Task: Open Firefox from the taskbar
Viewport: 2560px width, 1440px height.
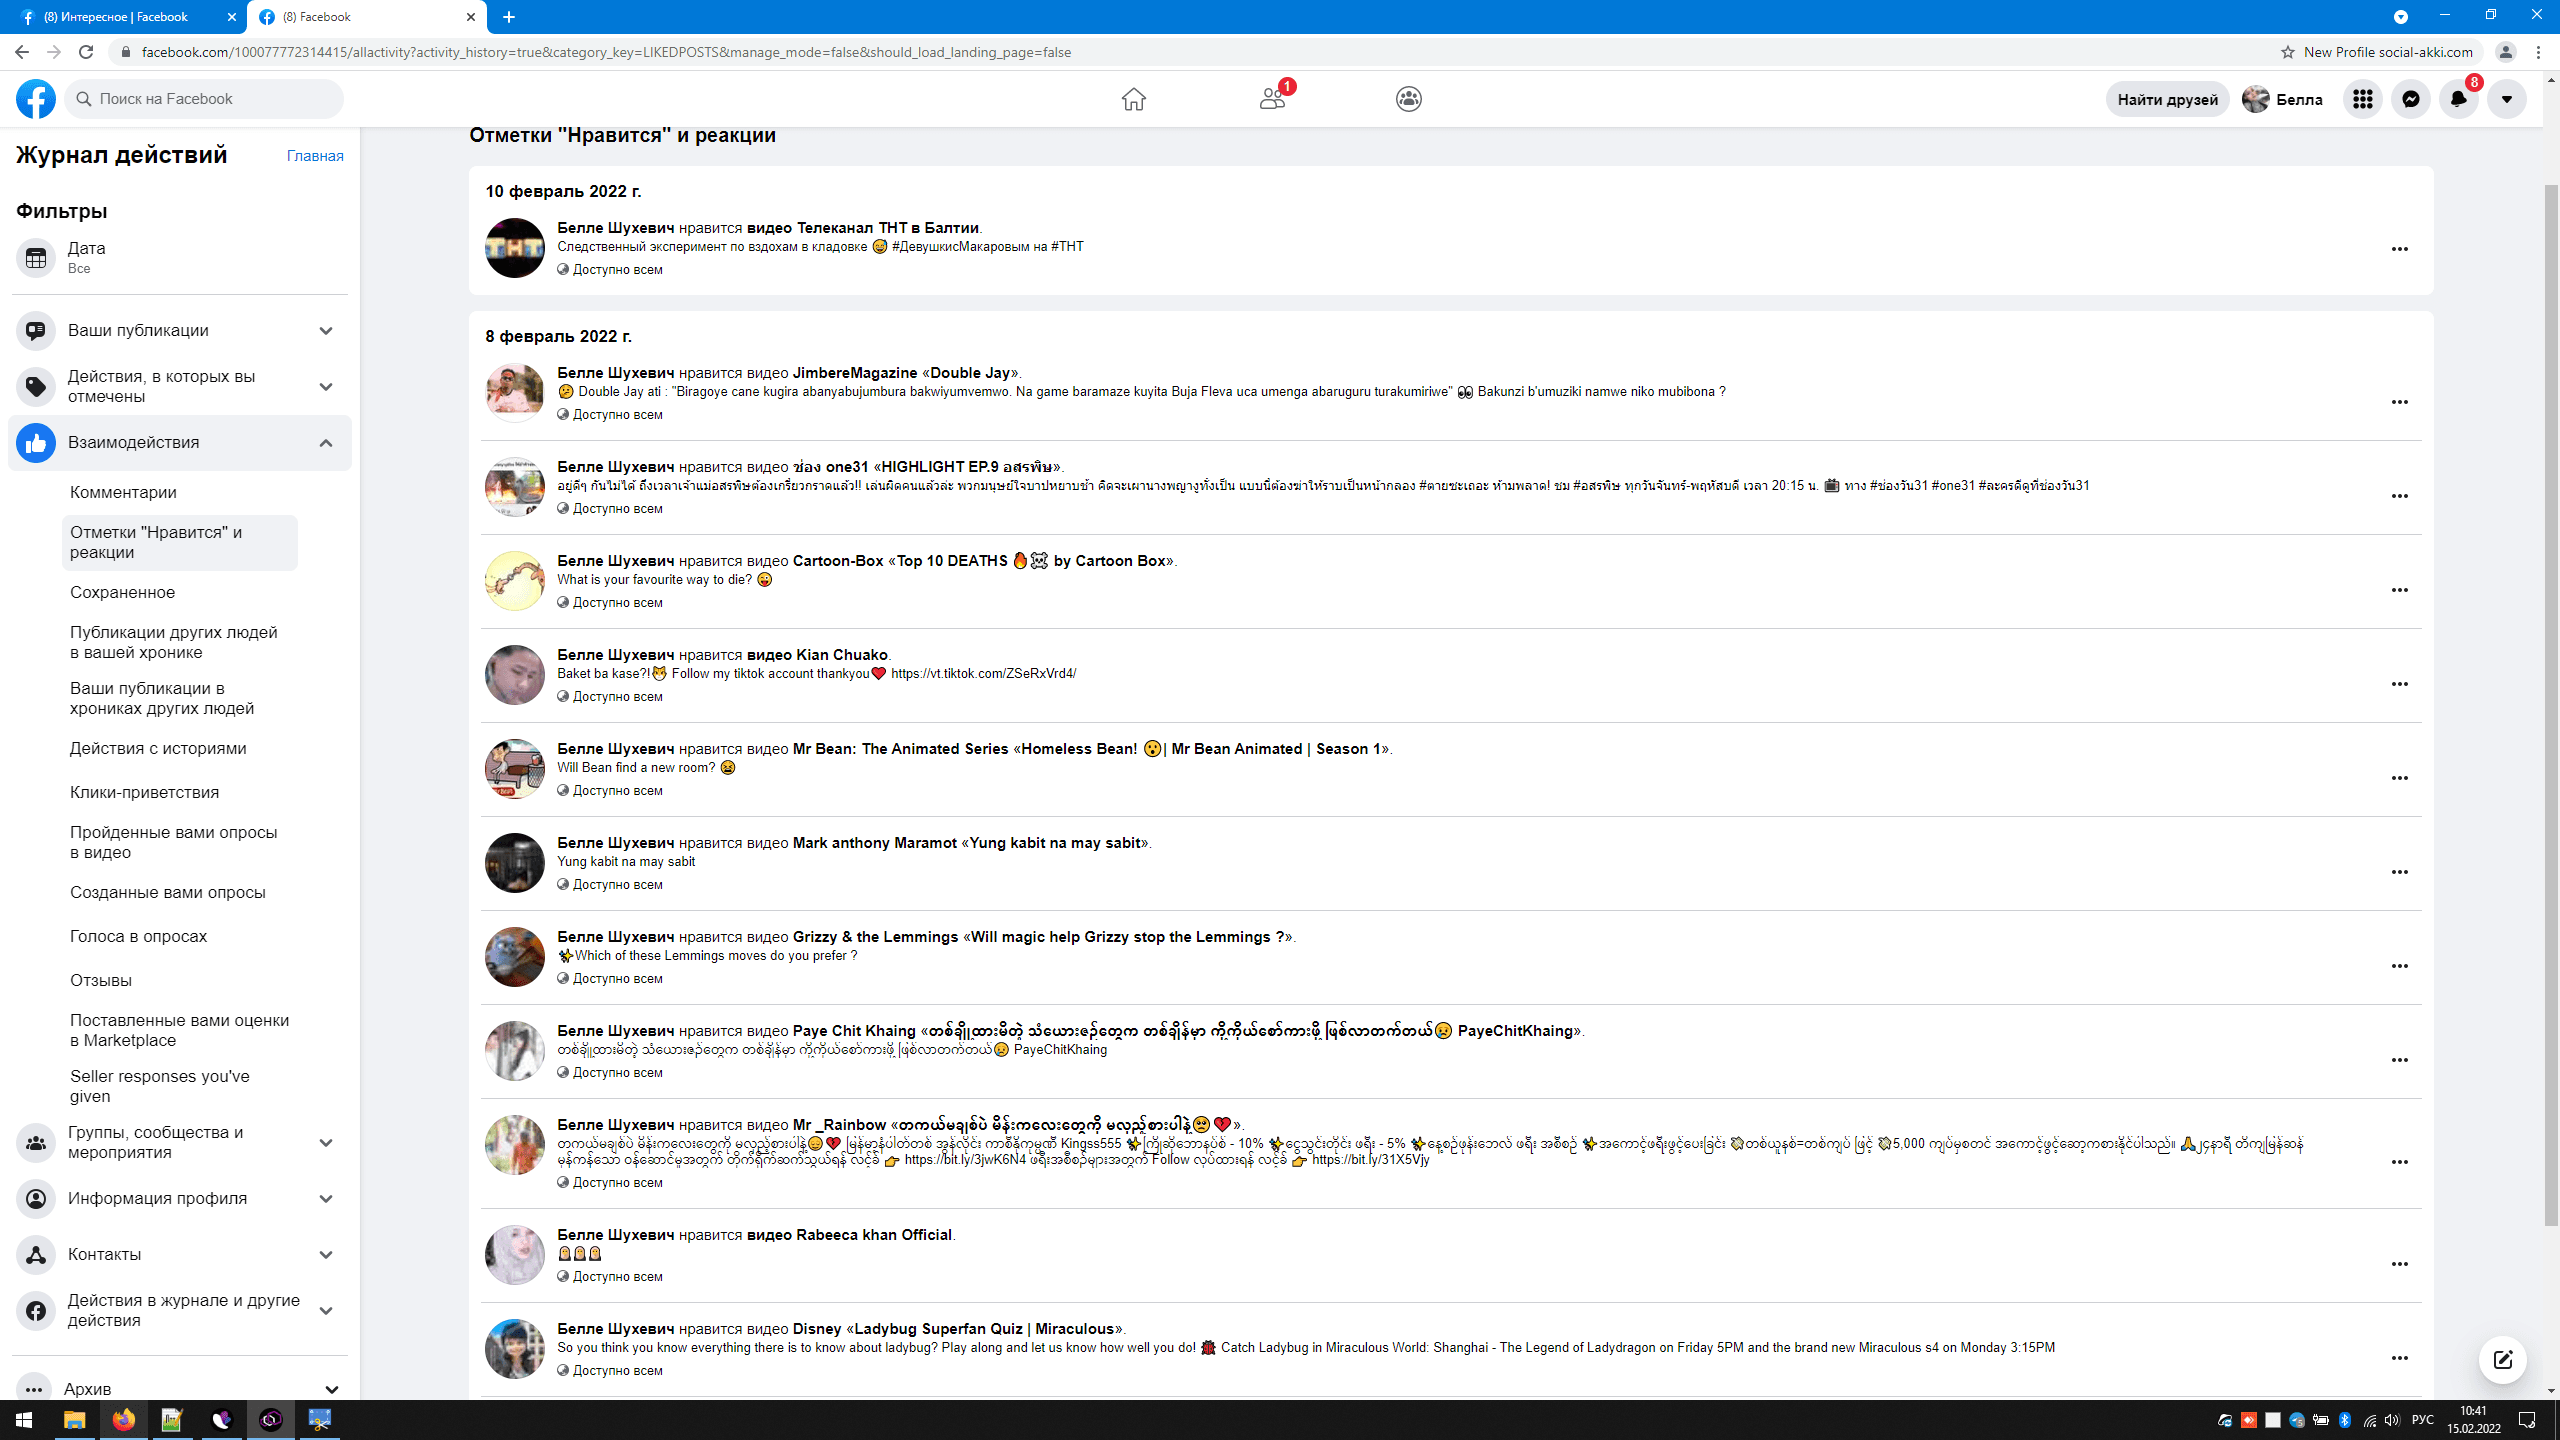Action: click(124, 1420)
